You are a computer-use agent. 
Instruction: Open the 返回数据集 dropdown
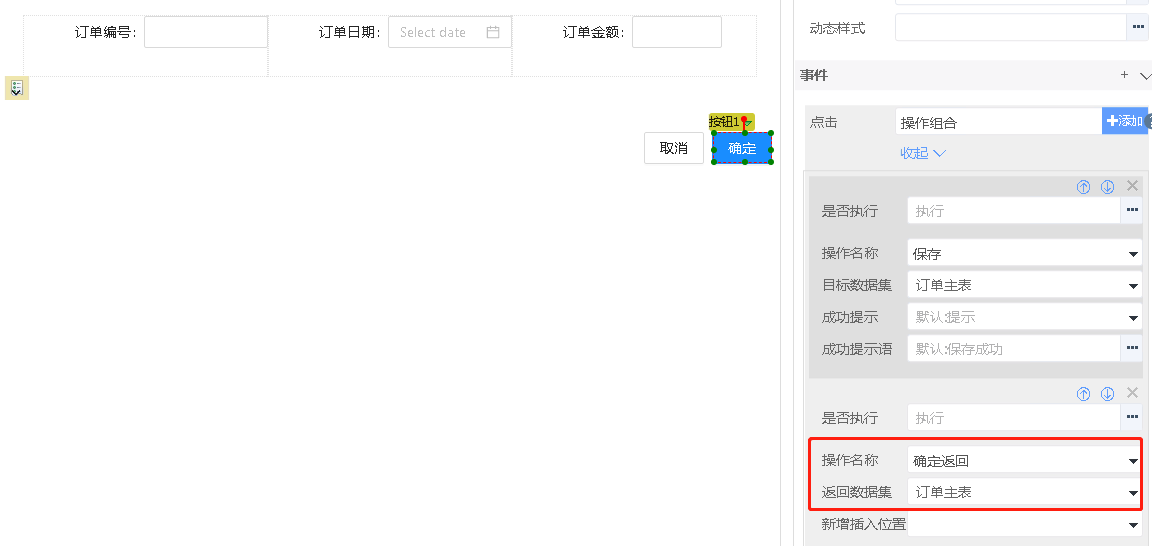click(x=1024, y=492)
